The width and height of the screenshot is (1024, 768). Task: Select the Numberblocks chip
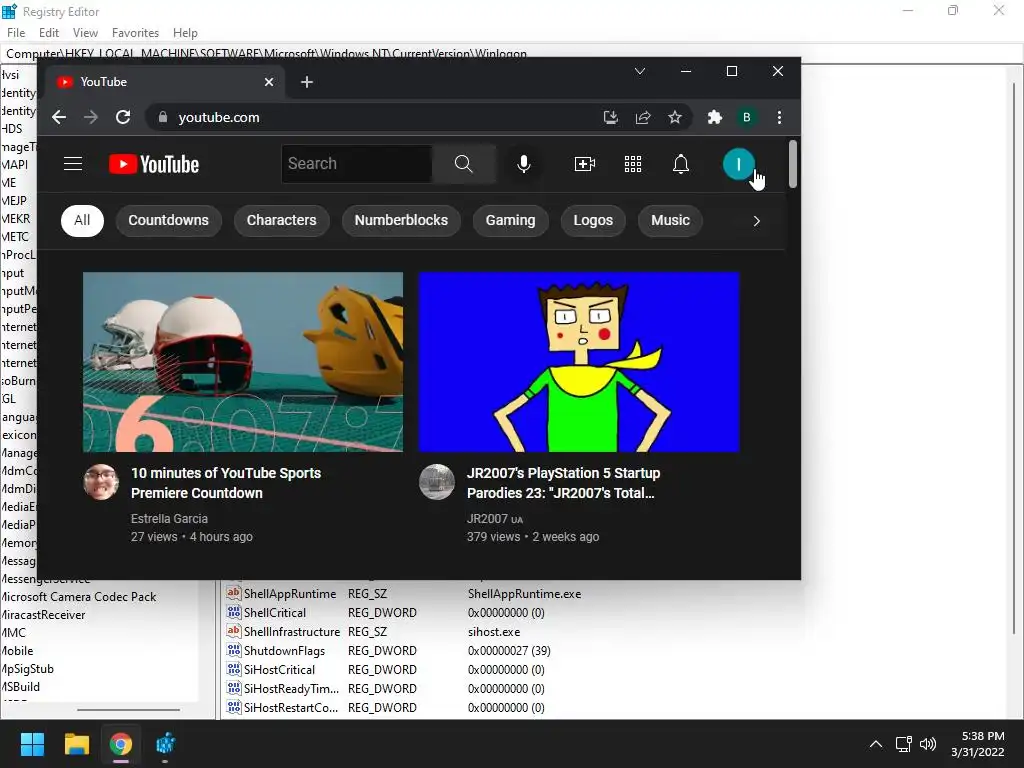tap(401, 220)
